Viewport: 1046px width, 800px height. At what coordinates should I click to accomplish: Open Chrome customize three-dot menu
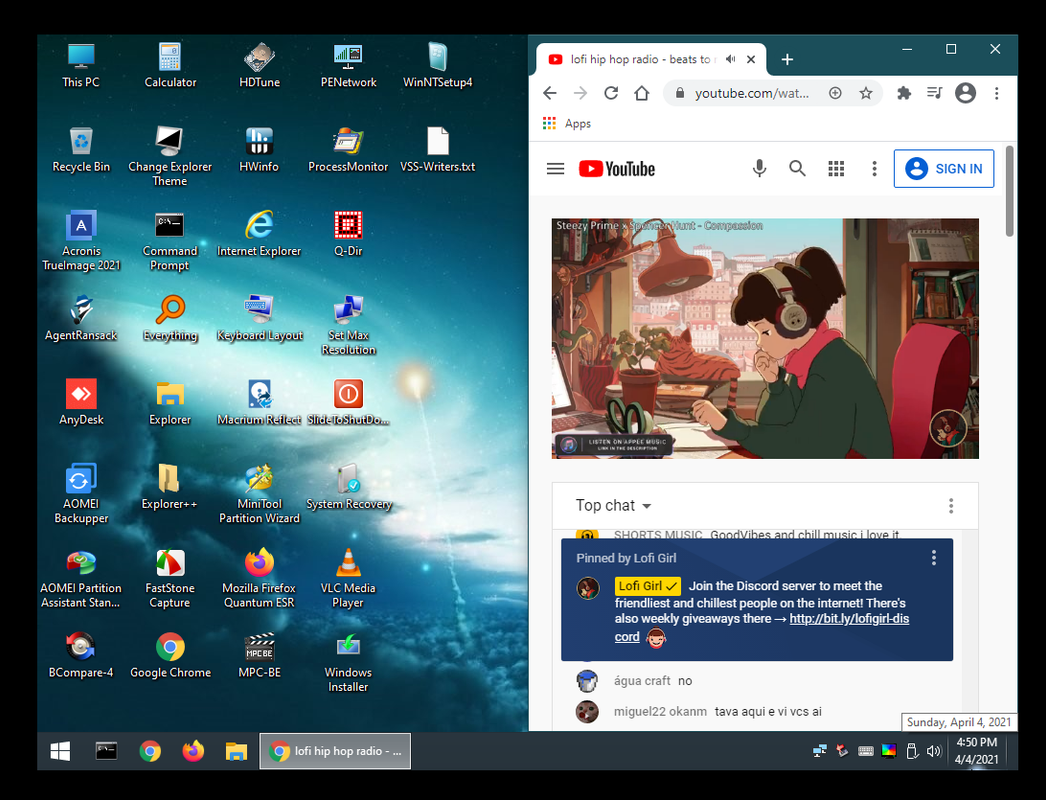tap(996, 93)
